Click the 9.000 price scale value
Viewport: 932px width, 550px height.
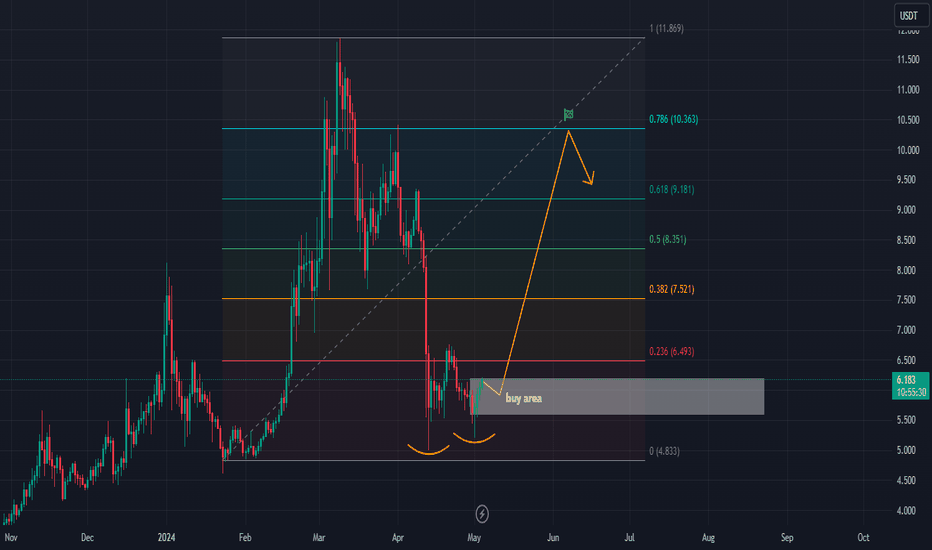pyautogui.click(x=908, y=210)
